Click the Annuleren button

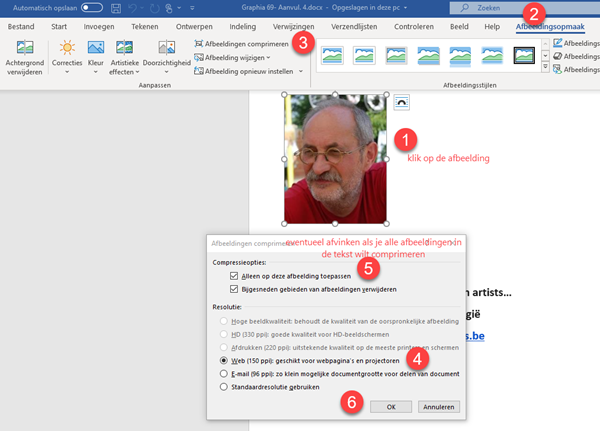(x=439, y=407)
